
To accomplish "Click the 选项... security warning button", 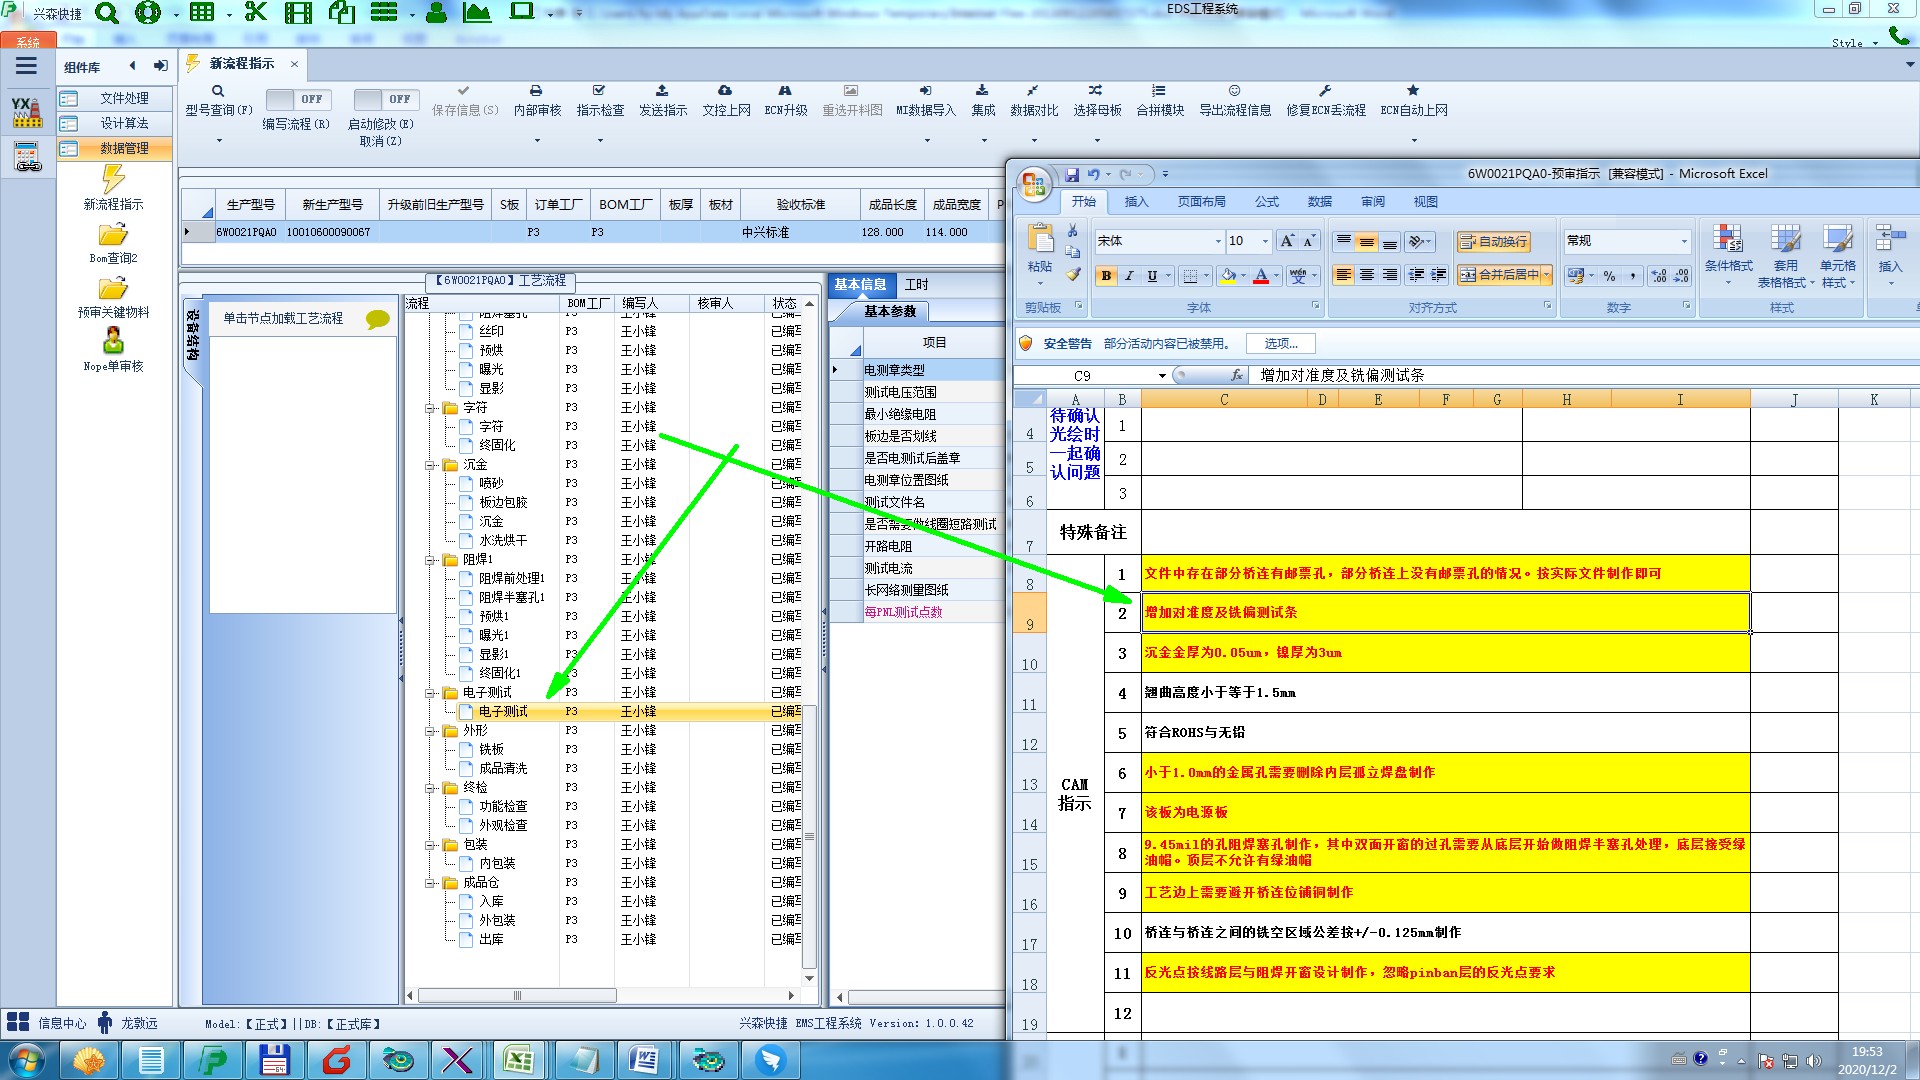I will [1280, 344].
